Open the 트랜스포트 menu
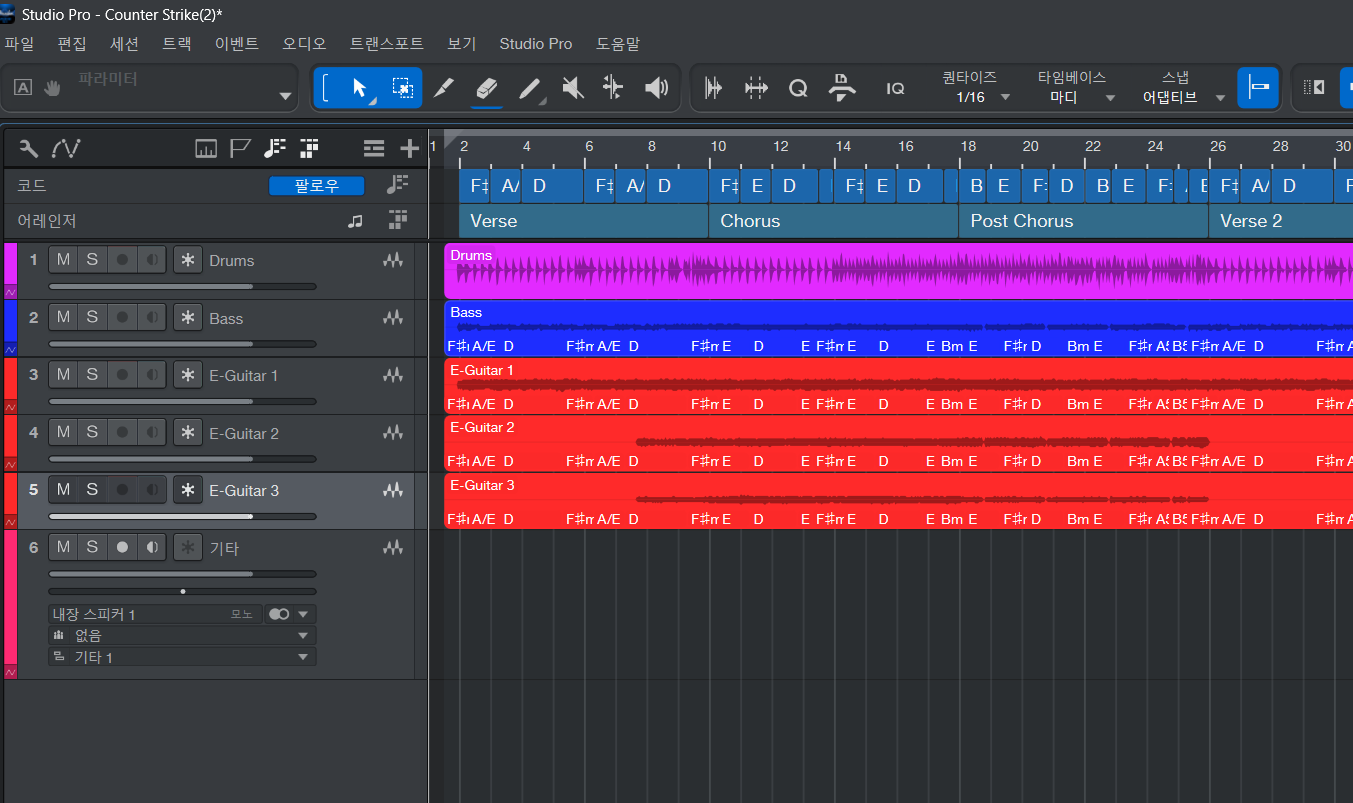 [386, 44]
